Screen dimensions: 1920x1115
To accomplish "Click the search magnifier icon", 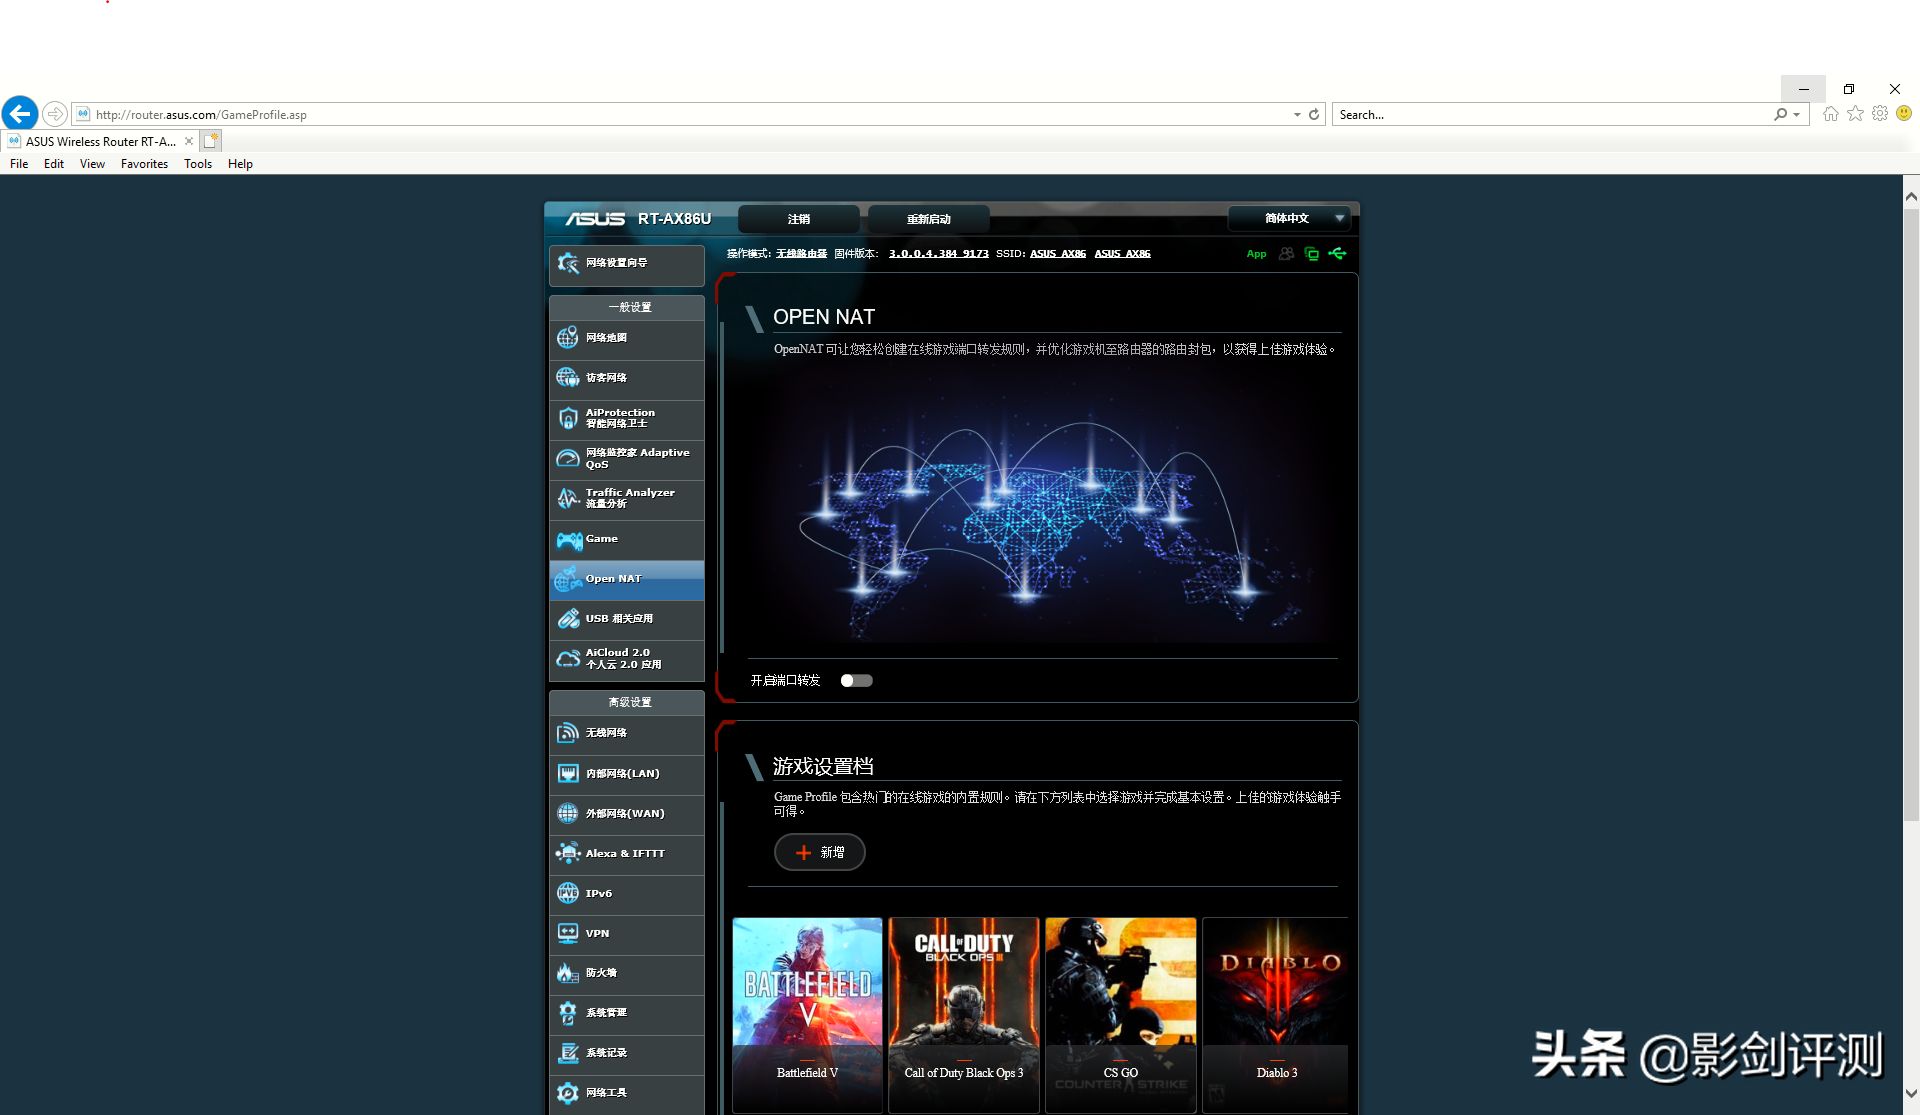I will click(1780, 115).
